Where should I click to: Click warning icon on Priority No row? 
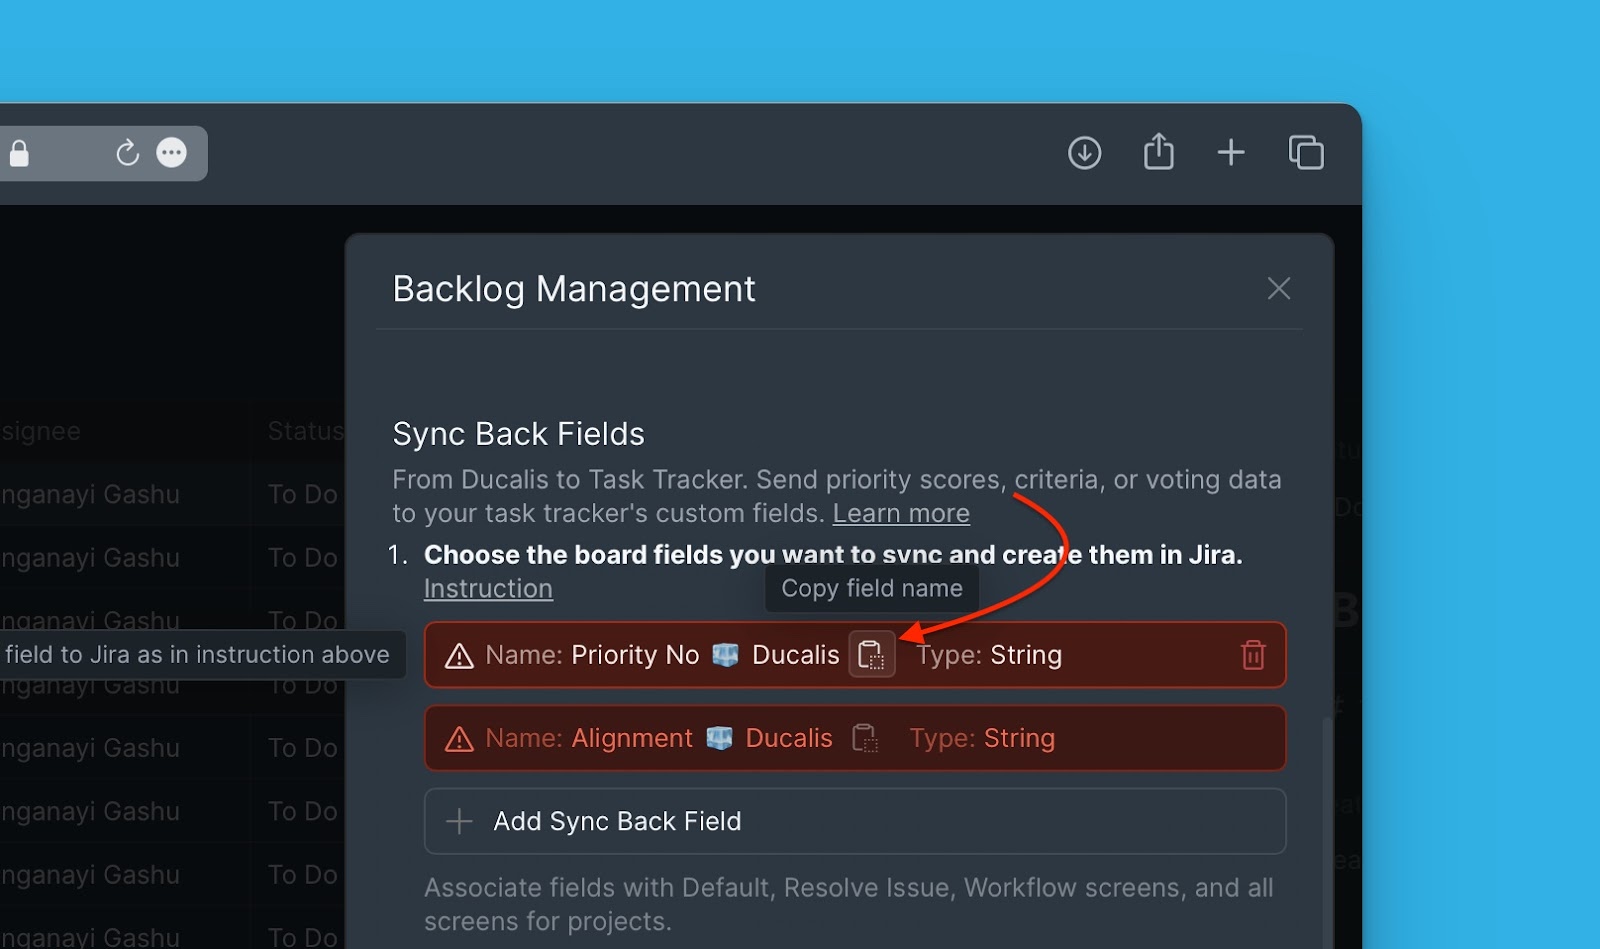pyautogui.click(x=459, y=656)
